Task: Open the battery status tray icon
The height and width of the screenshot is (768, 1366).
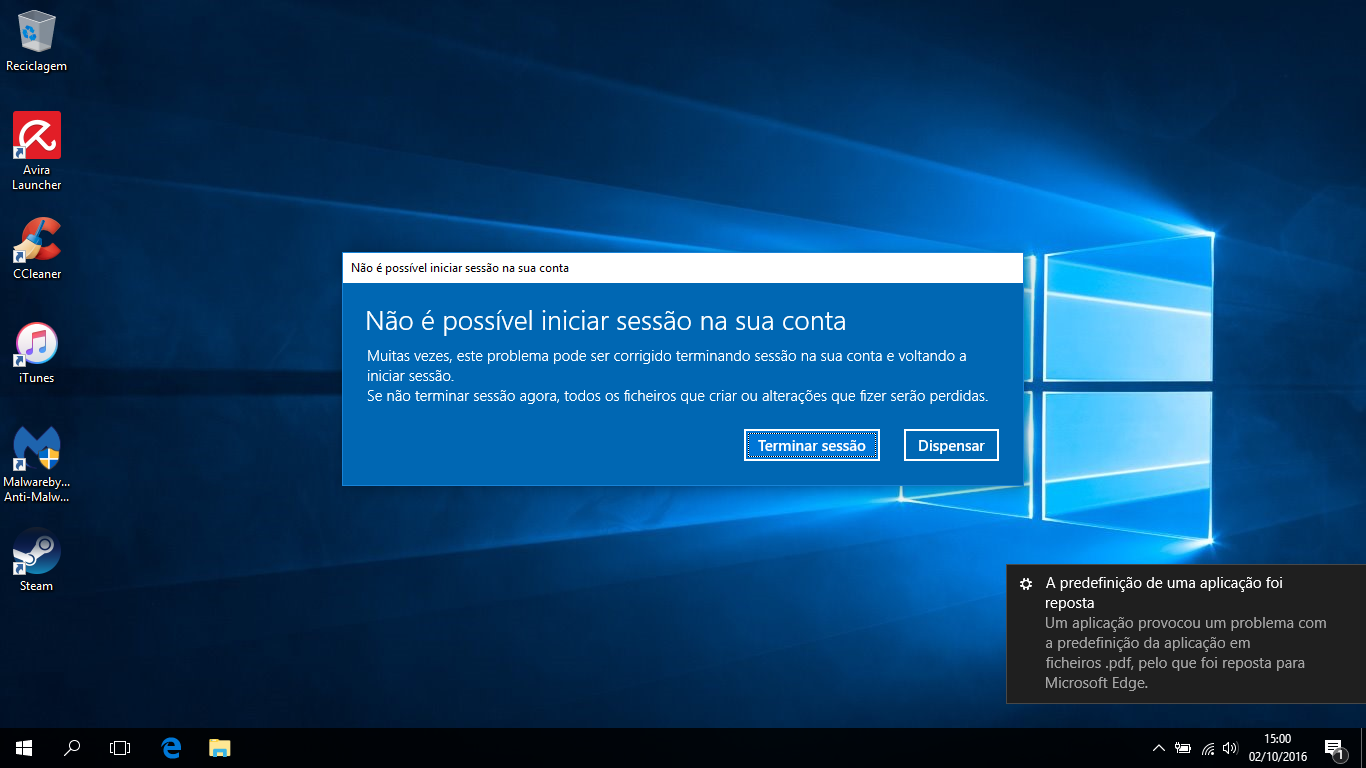Action: 1183,748
